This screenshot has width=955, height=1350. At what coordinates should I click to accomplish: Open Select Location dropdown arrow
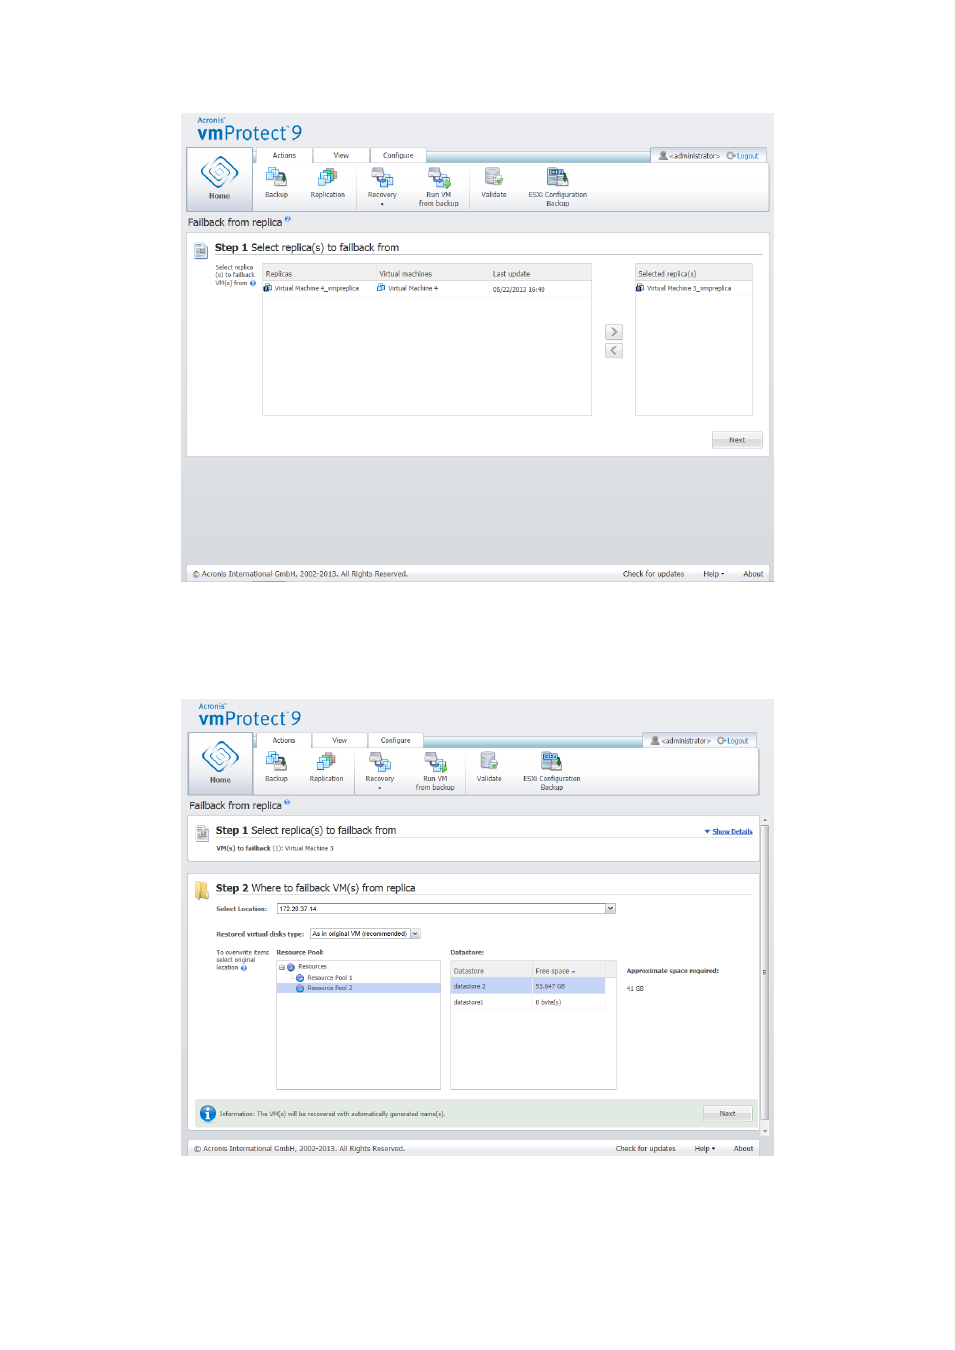[x=610, y=908]
